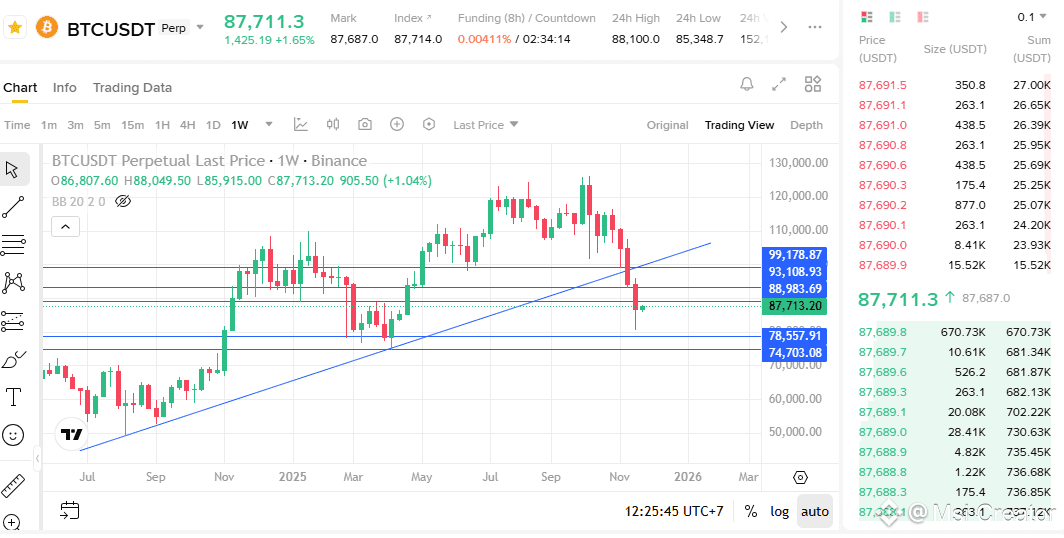
Task: Open the candlestick chart type icon
Action: [x=332, y=124]
